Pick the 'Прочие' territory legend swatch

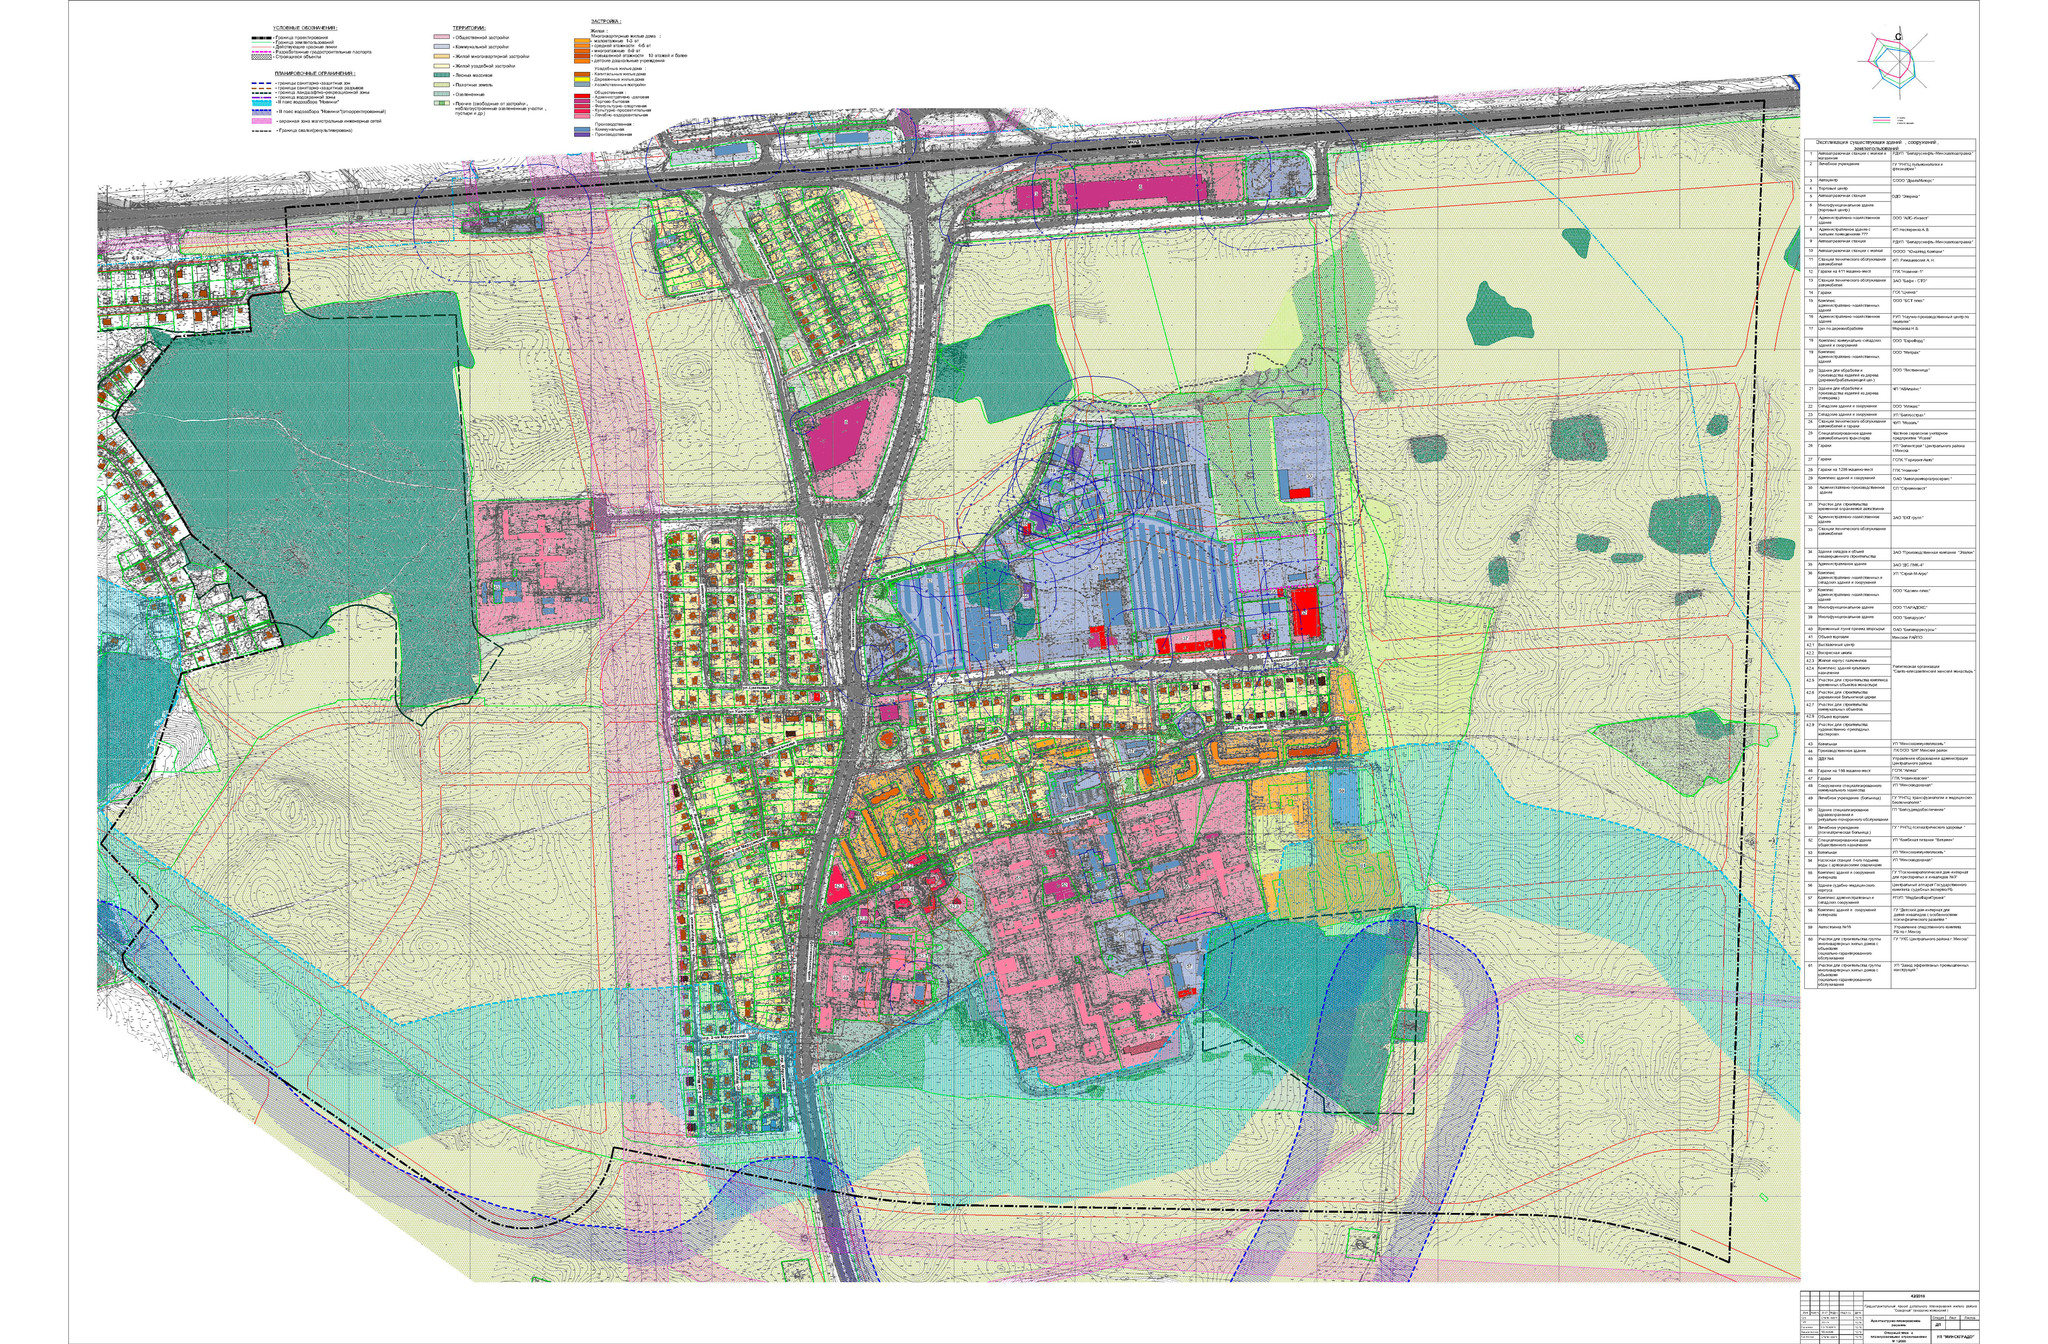pos(442,103)
